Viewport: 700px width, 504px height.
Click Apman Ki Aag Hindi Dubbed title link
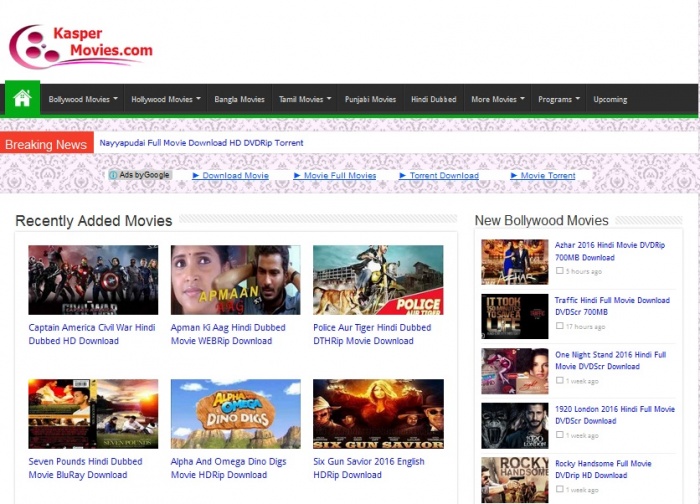point(228,334)
